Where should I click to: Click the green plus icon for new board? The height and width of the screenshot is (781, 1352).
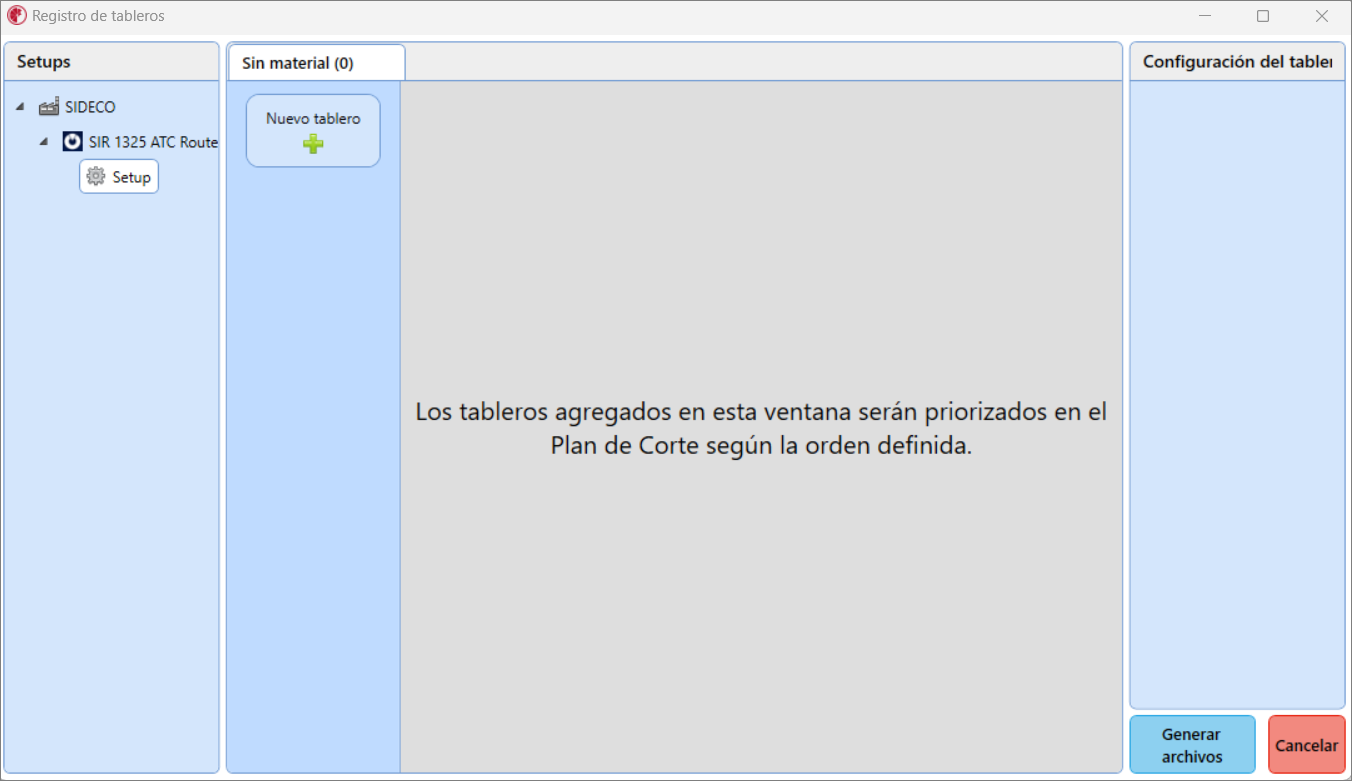tap(313, 144)
